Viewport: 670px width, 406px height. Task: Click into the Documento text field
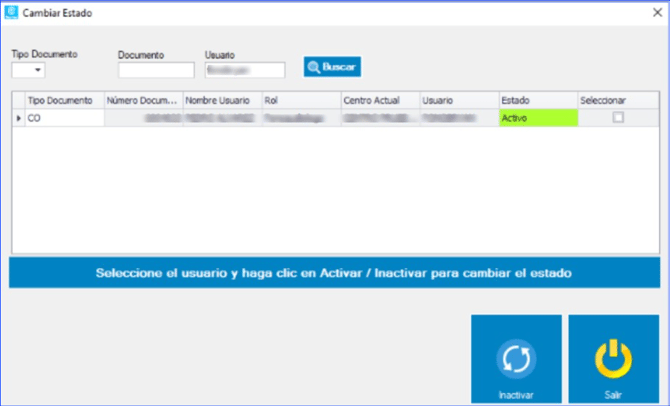tap(156, 71)
